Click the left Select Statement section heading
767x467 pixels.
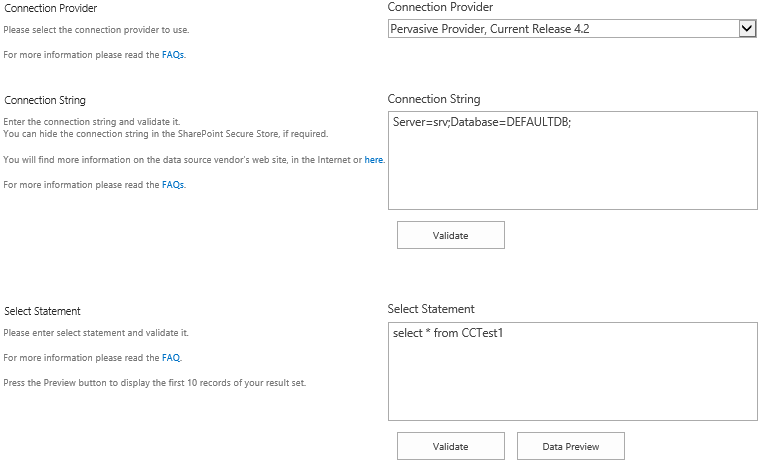42,311
